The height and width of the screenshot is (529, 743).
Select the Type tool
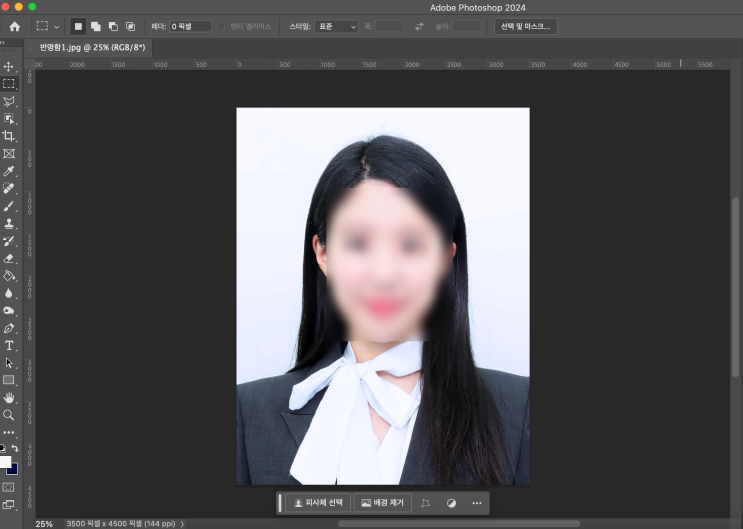[x=9, y=346]
